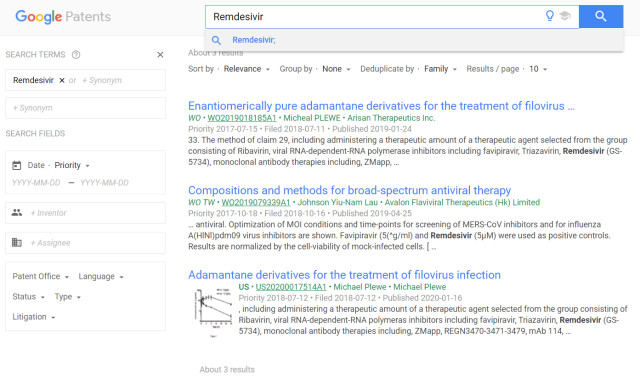The width and height of the screenshot is (640, 377).
Task: Click the assignee building icon
Action: [x=17, y=242]
